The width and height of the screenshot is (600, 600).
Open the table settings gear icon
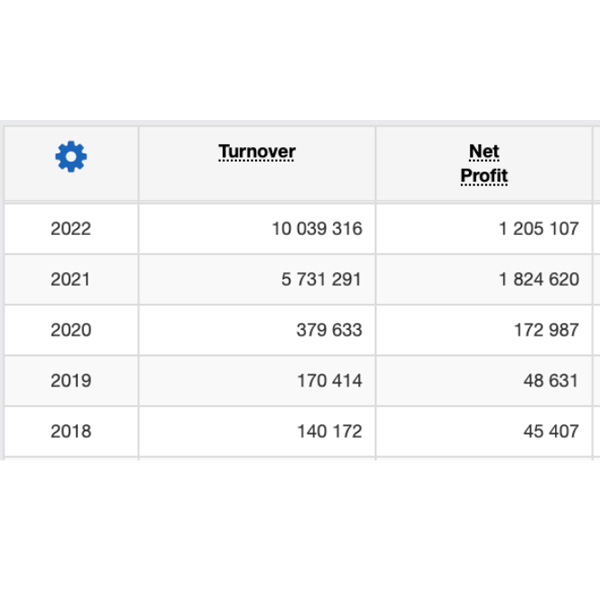click(x=71, y=156)
